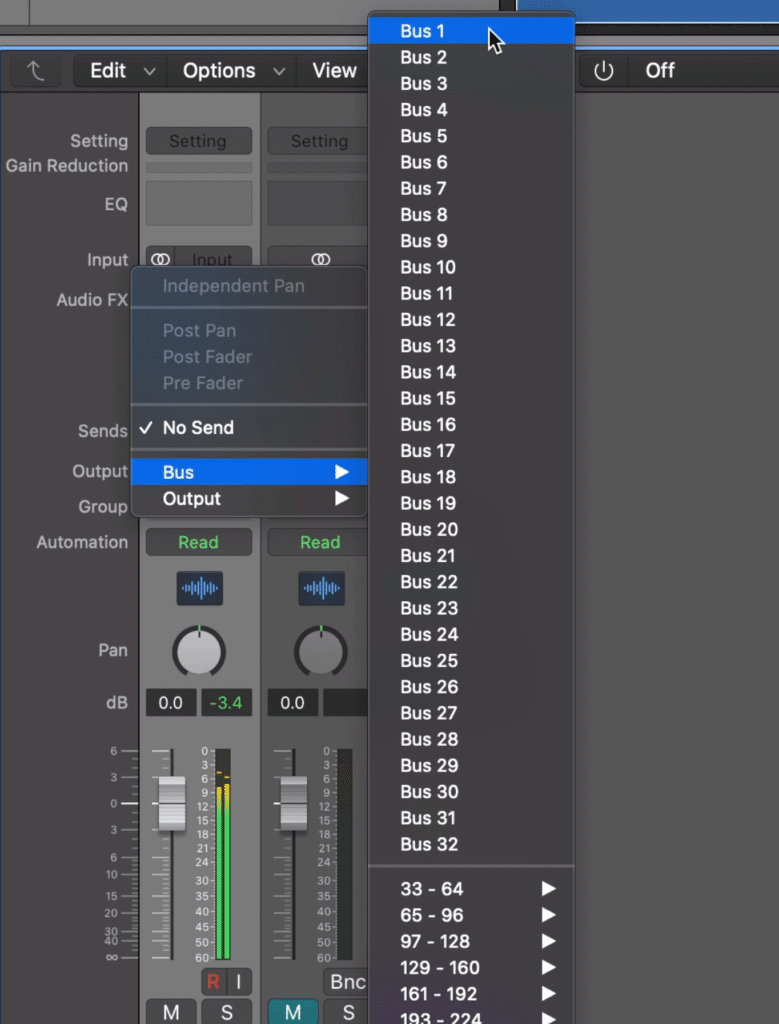Expand the 129 - 160 bus range
779x1024 pixels.
(x=471, y=967)
